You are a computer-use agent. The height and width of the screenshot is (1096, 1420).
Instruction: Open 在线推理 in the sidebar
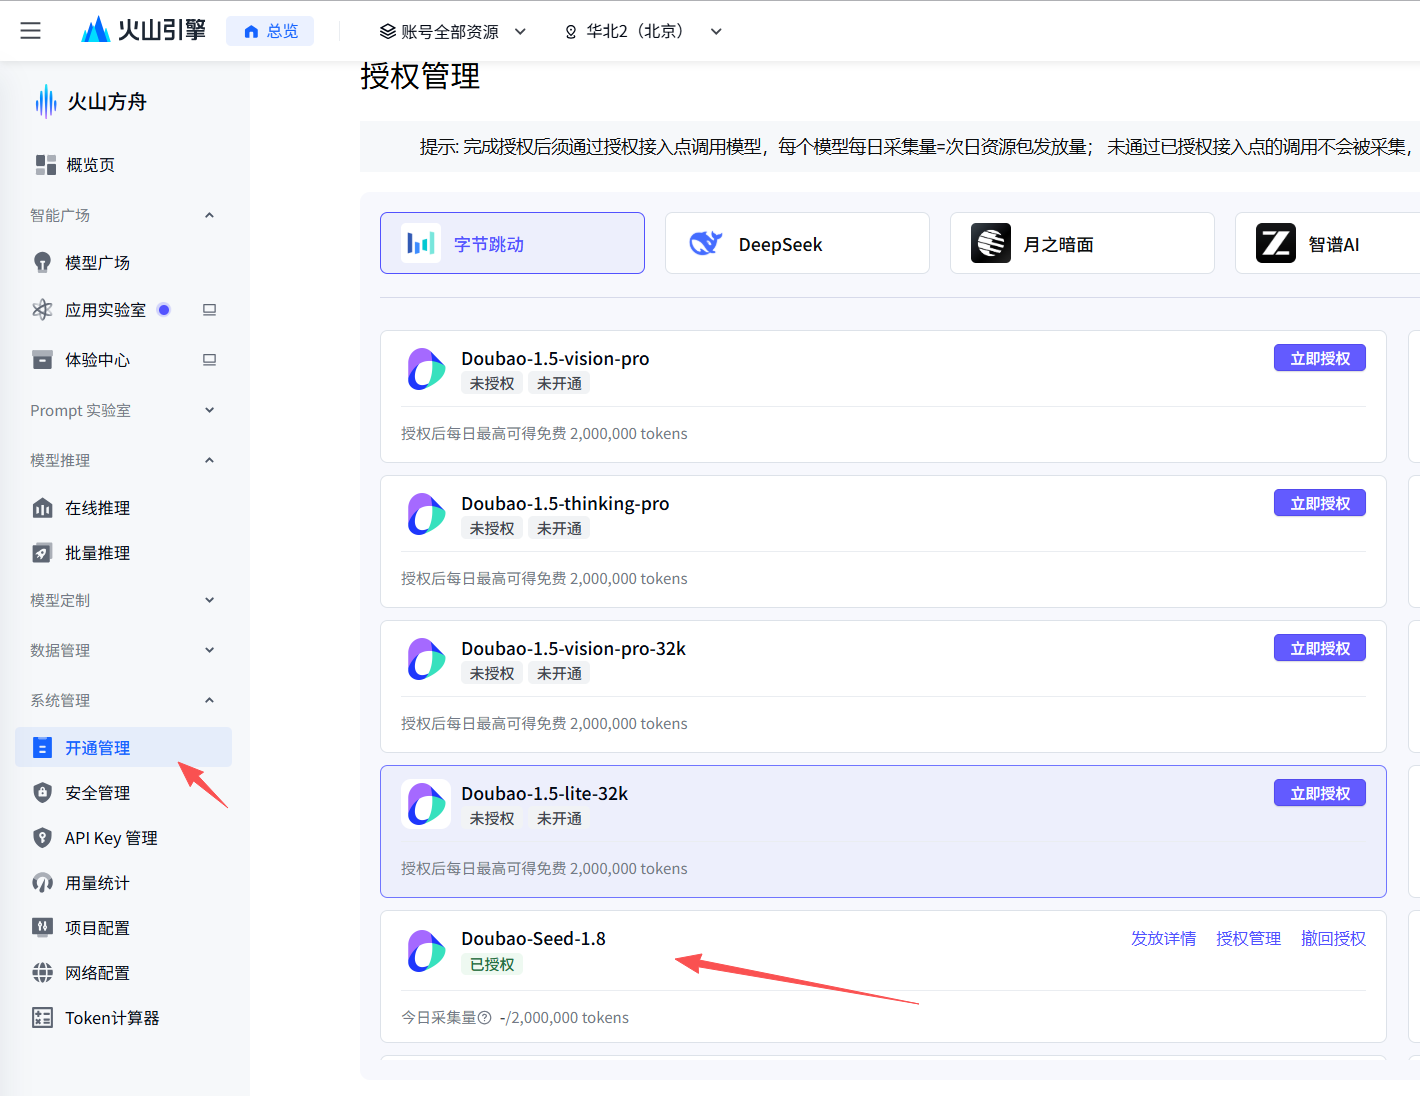pos(123,508)
